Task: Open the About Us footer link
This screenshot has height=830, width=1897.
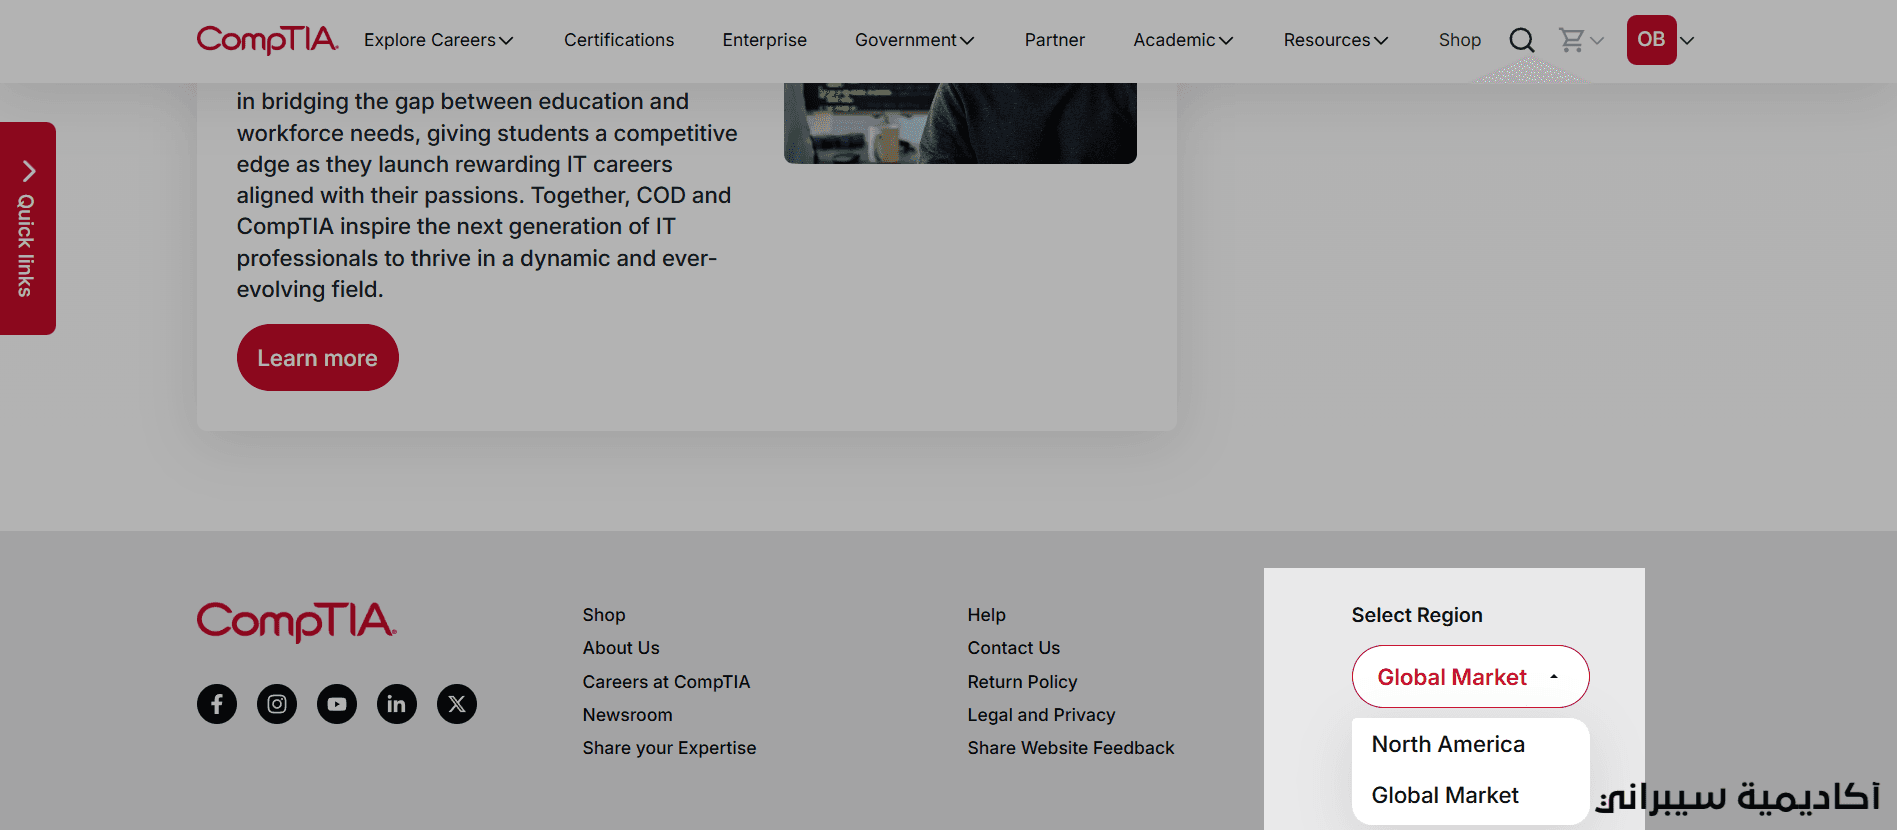Action: [621, 648]
